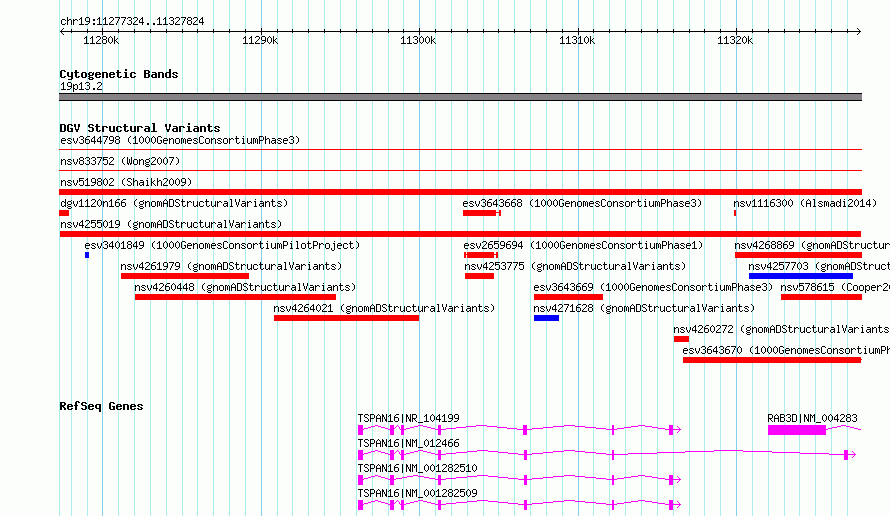Image resolution: width=890 pixels, height=516 pixels.
Task: Open variant dgv1120n166 label
Action: [174, 203]
